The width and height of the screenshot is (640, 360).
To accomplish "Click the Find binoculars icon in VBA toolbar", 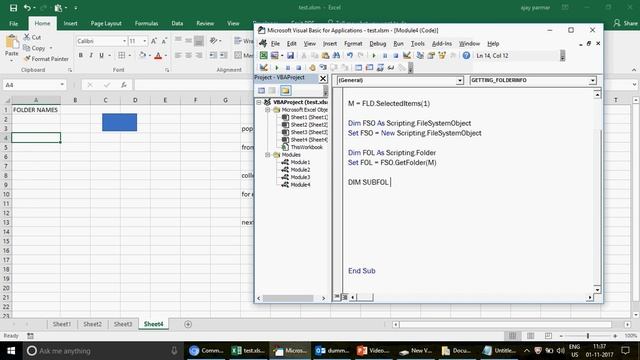I will point(336,56).
